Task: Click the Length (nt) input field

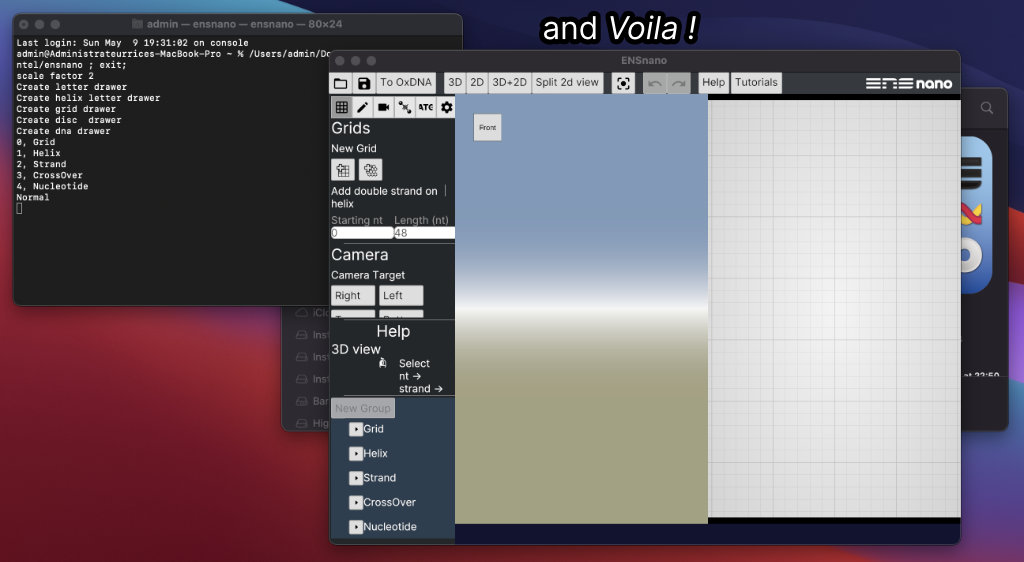Action: [x=424, y=233]
